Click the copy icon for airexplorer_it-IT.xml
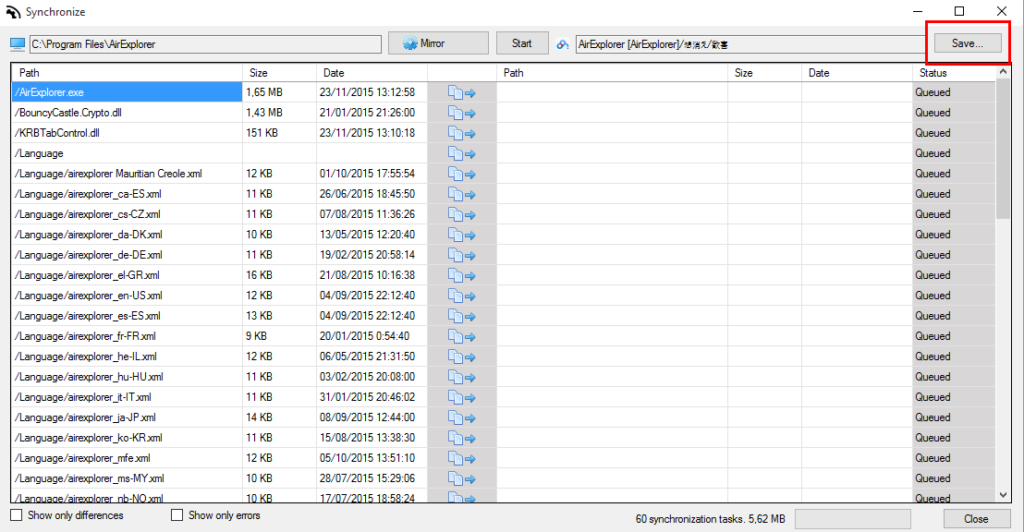Screen dimensions: 1024x532 click(x=462, y=397)
